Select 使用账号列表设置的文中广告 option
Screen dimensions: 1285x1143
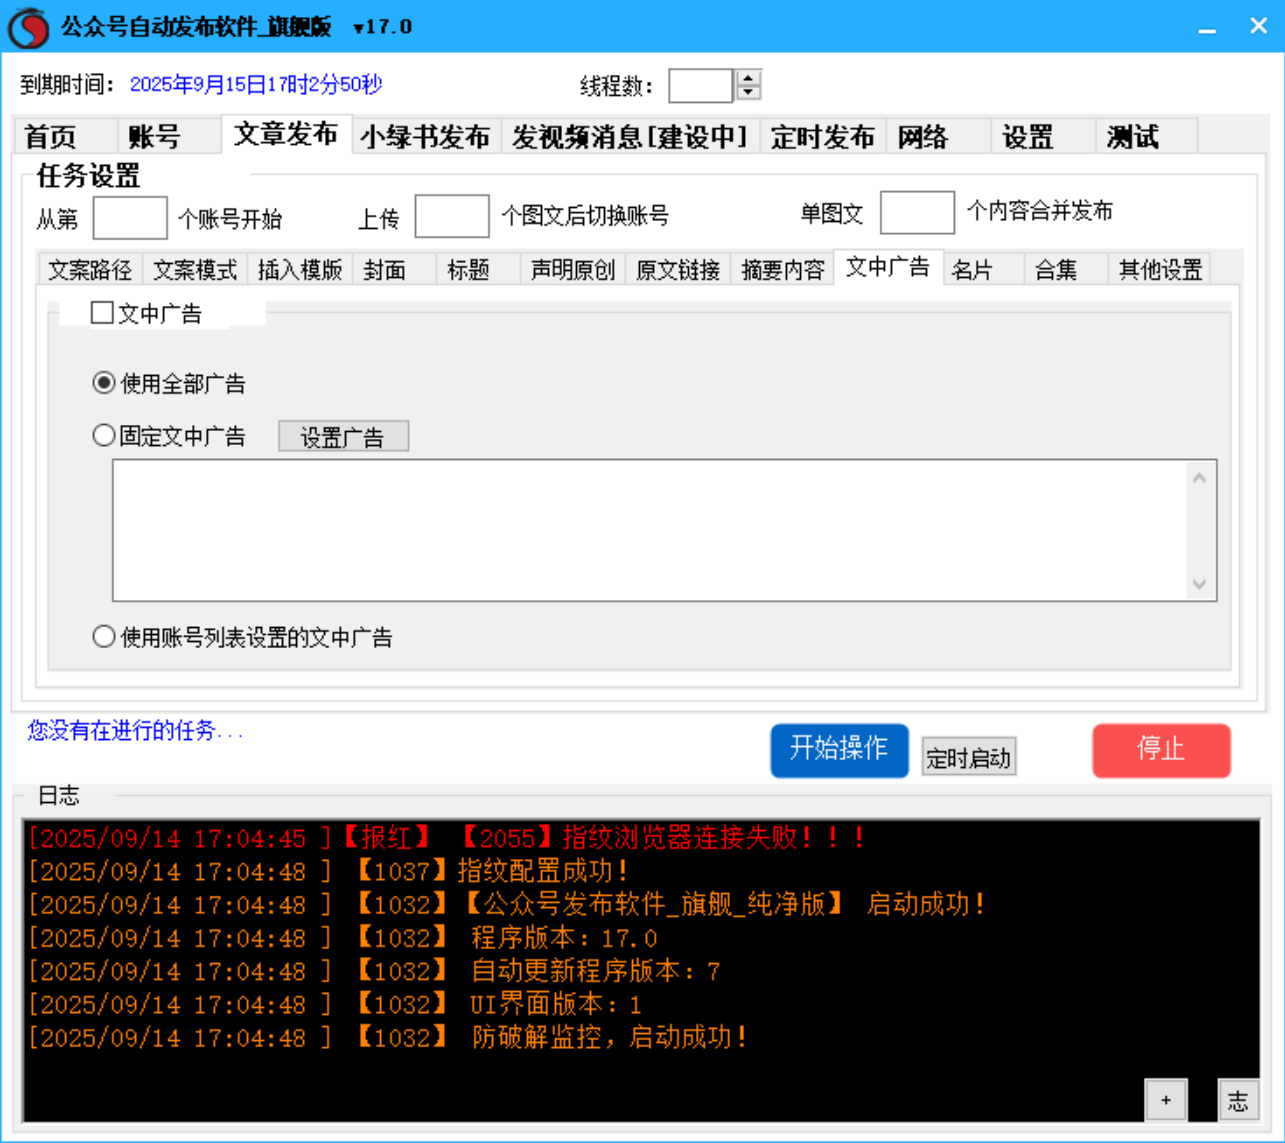pos(101,636)
